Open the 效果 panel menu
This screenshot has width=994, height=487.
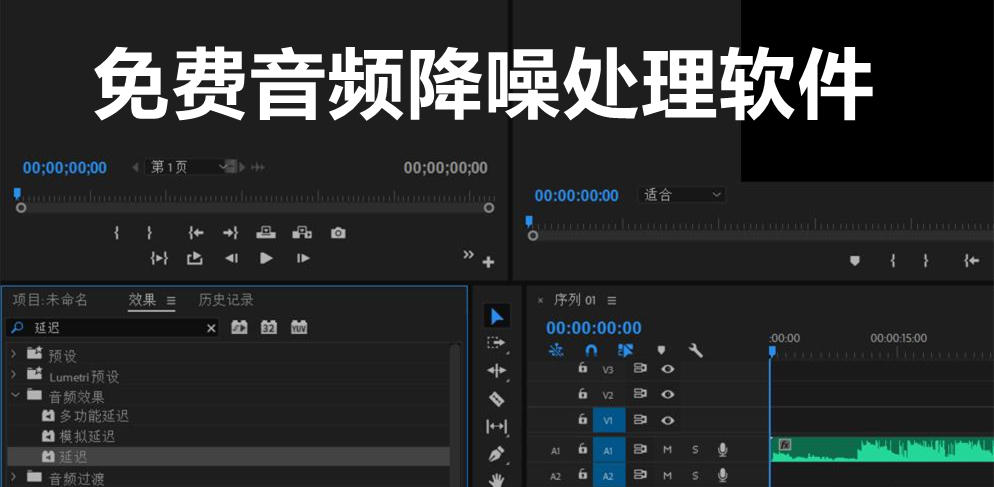pyautogui.click(x=171, y=301)
